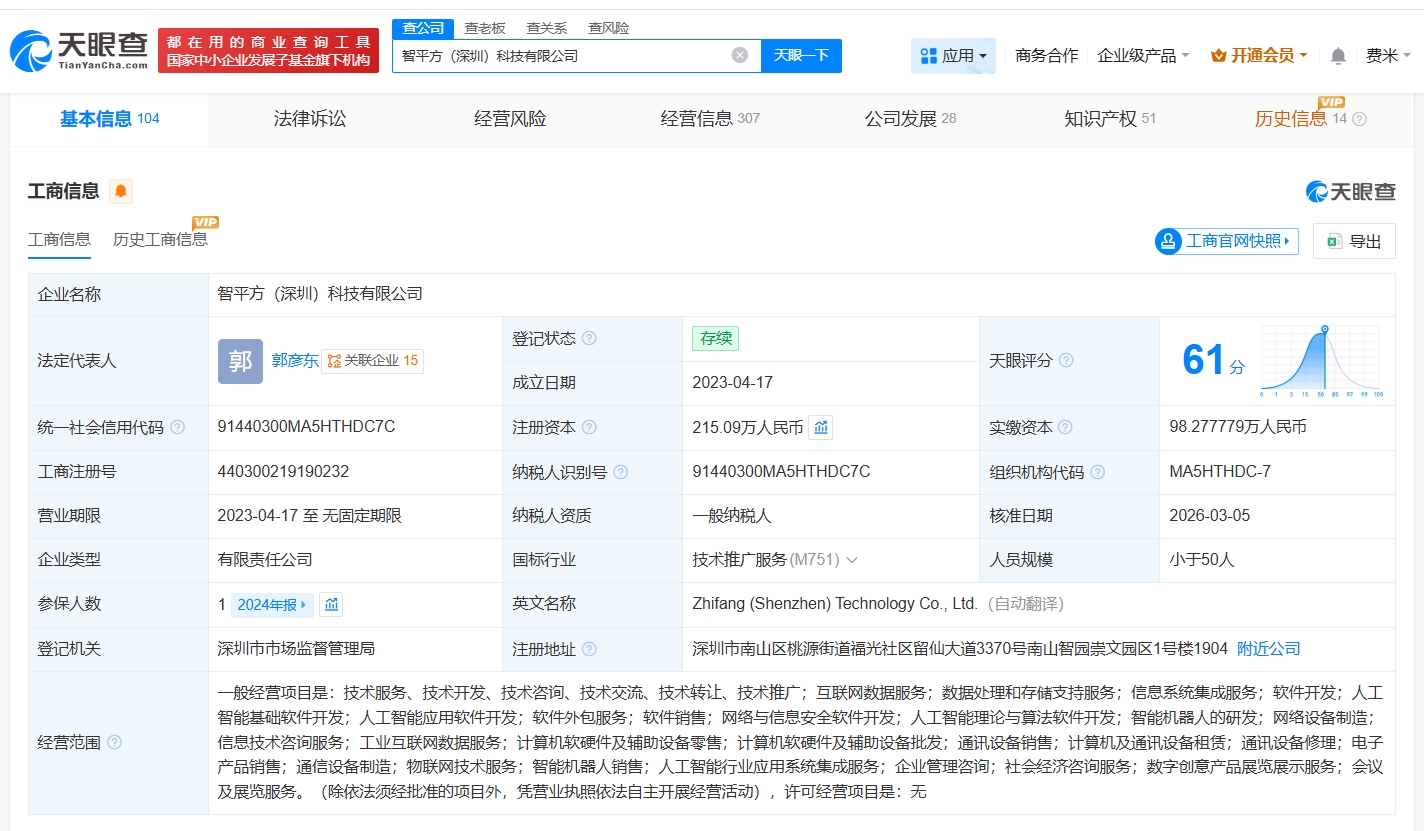
Task: Click help icon next to 统一社会信用代码
Action: 178,428
